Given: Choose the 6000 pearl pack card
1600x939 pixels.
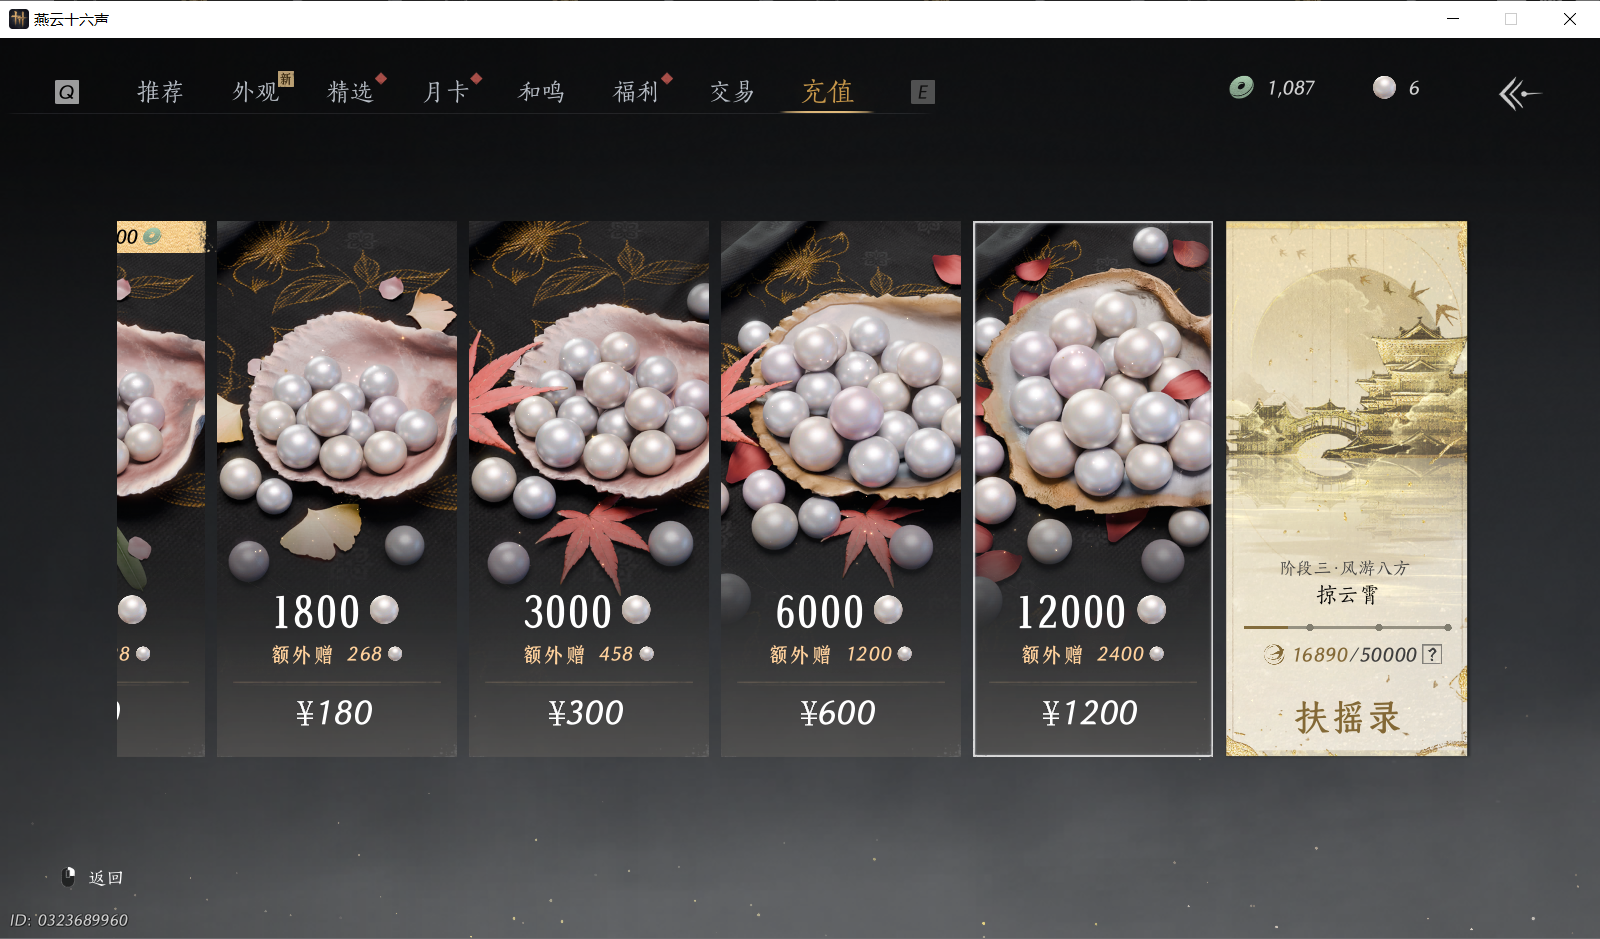Looking at the screenshot, I should [x=841, y=489].
